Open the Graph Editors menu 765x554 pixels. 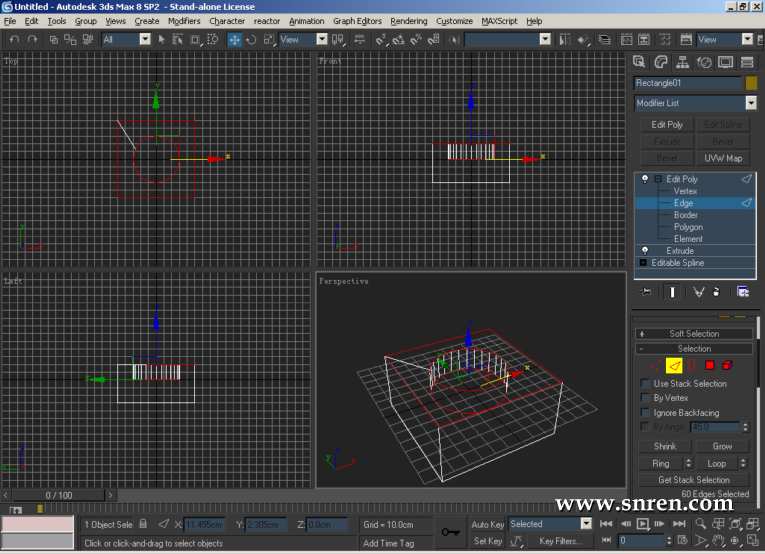point(357,21)
